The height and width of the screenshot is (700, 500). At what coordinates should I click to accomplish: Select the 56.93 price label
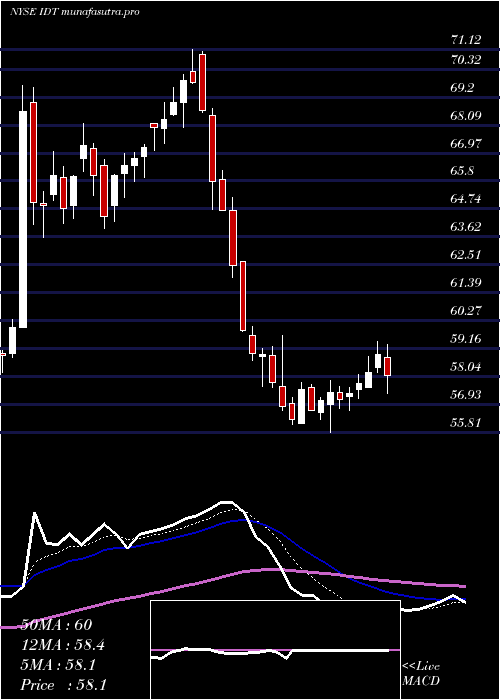pyautogui.click(x=466, y=395)
